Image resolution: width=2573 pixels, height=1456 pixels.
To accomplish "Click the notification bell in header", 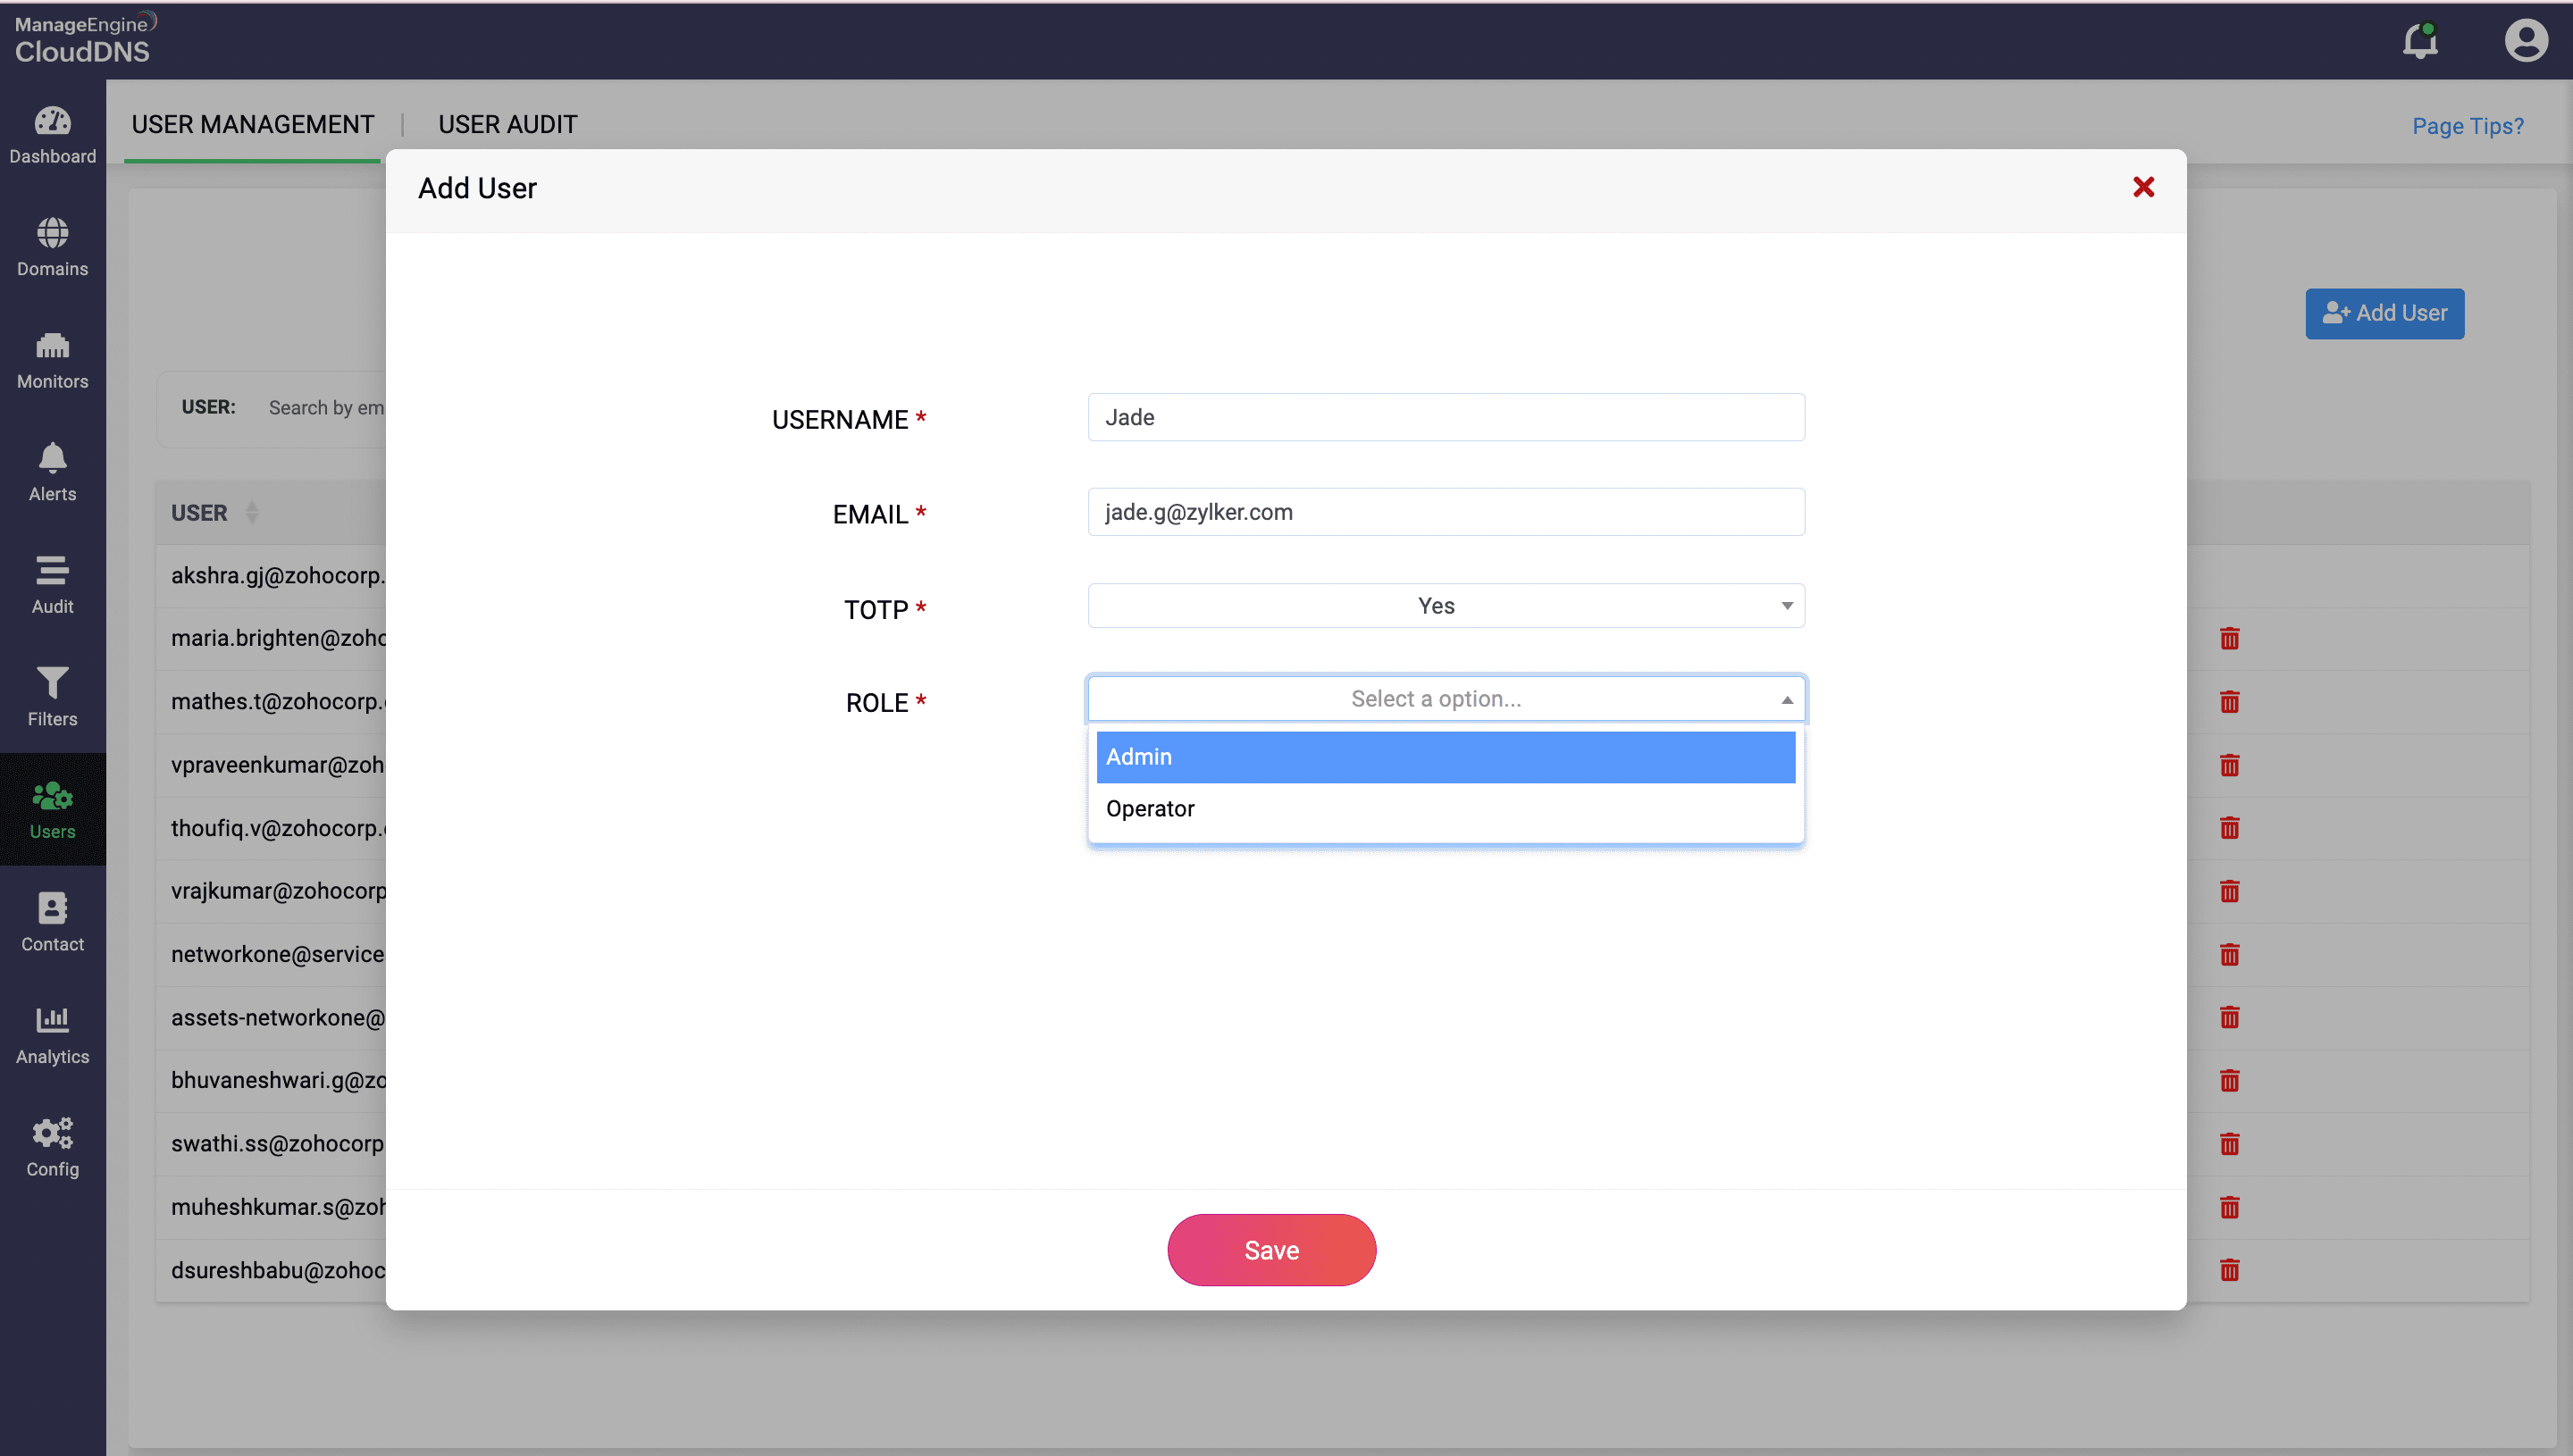I will [x=2420, y=40].
